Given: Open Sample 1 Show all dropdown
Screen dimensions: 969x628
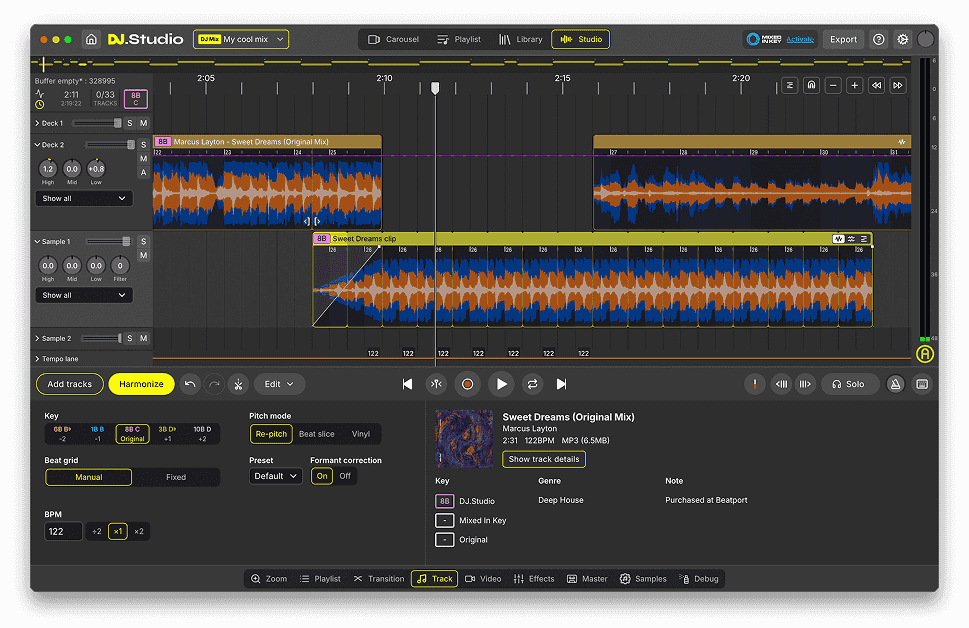Looking at the screenshot, I should tap(83, 295).
